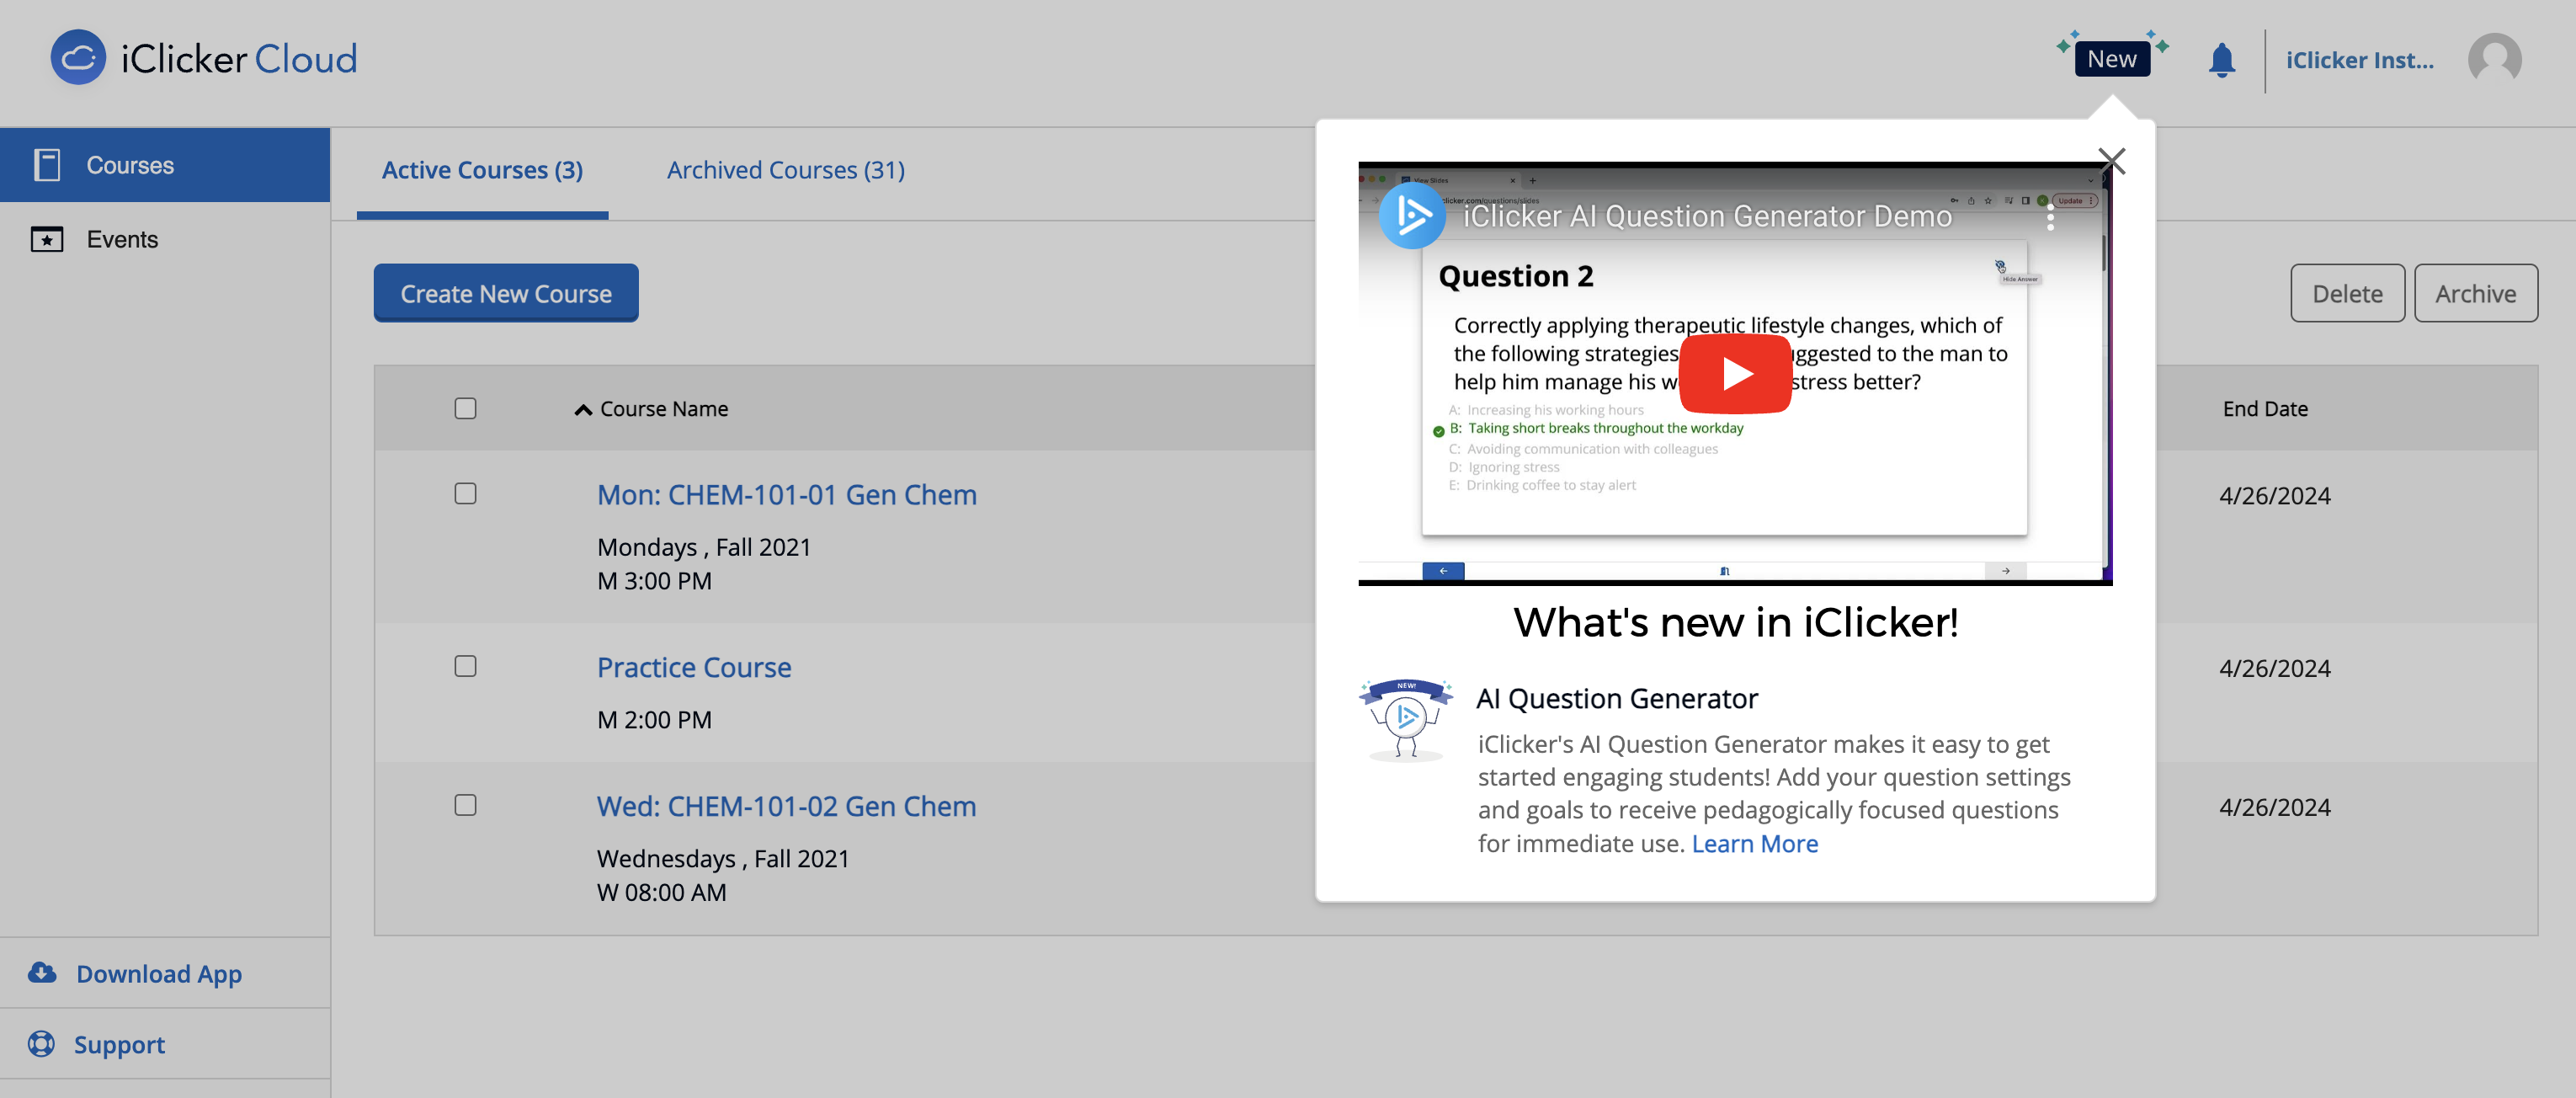
Task: Close the What's new popup
Action: point(2111,160)
